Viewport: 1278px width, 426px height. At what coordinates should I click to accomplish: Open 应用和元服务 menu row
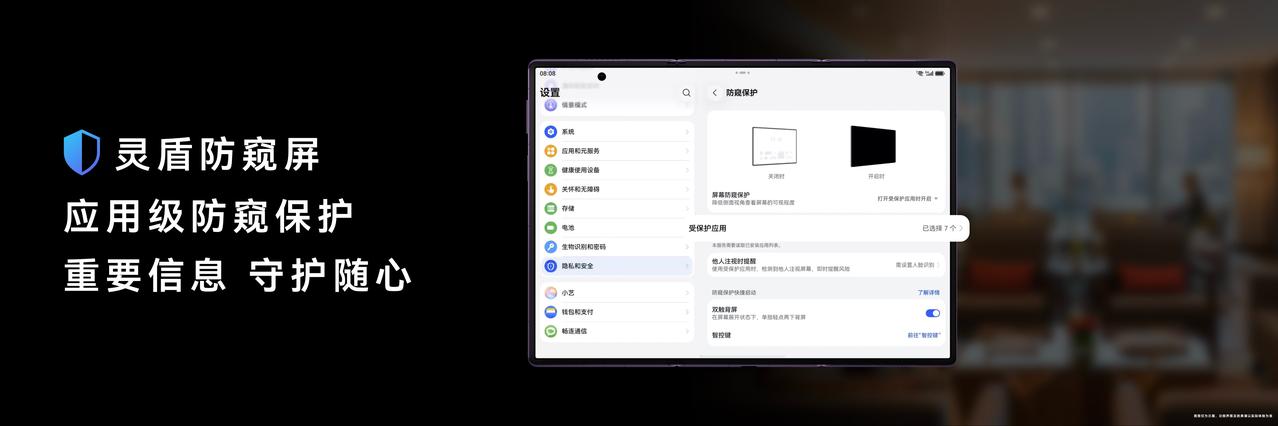pyautogui.click(x=616, y=151)
